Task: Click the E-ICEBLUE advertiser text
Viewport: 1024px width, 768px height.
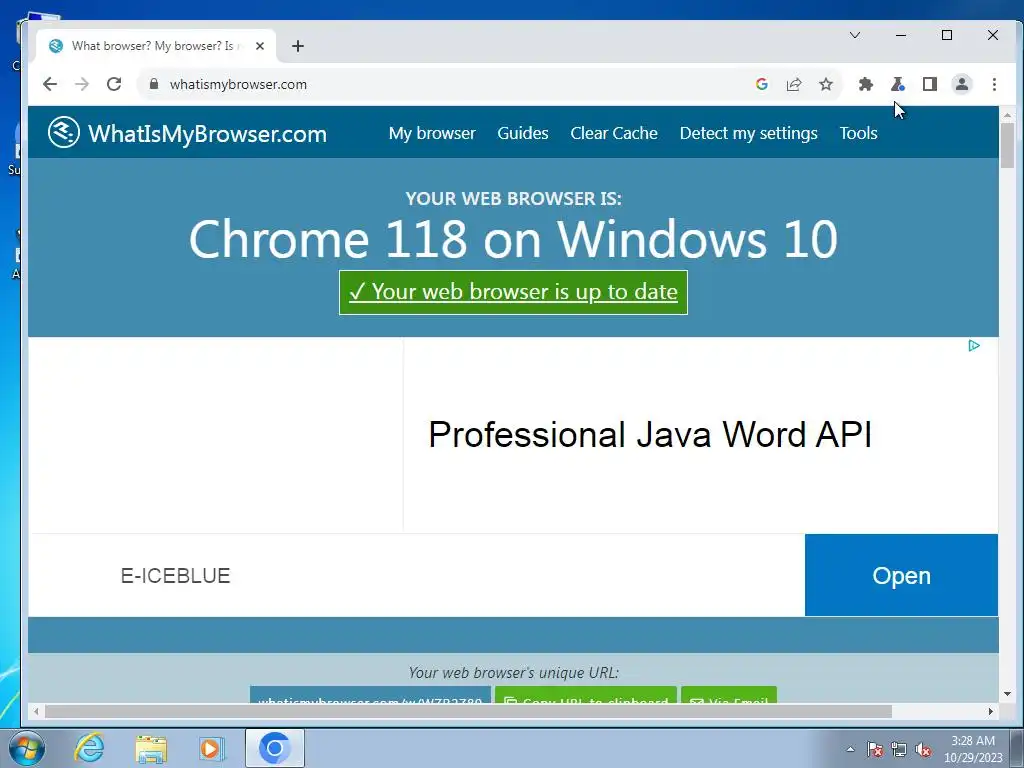Action: click(x=175, y=575)
